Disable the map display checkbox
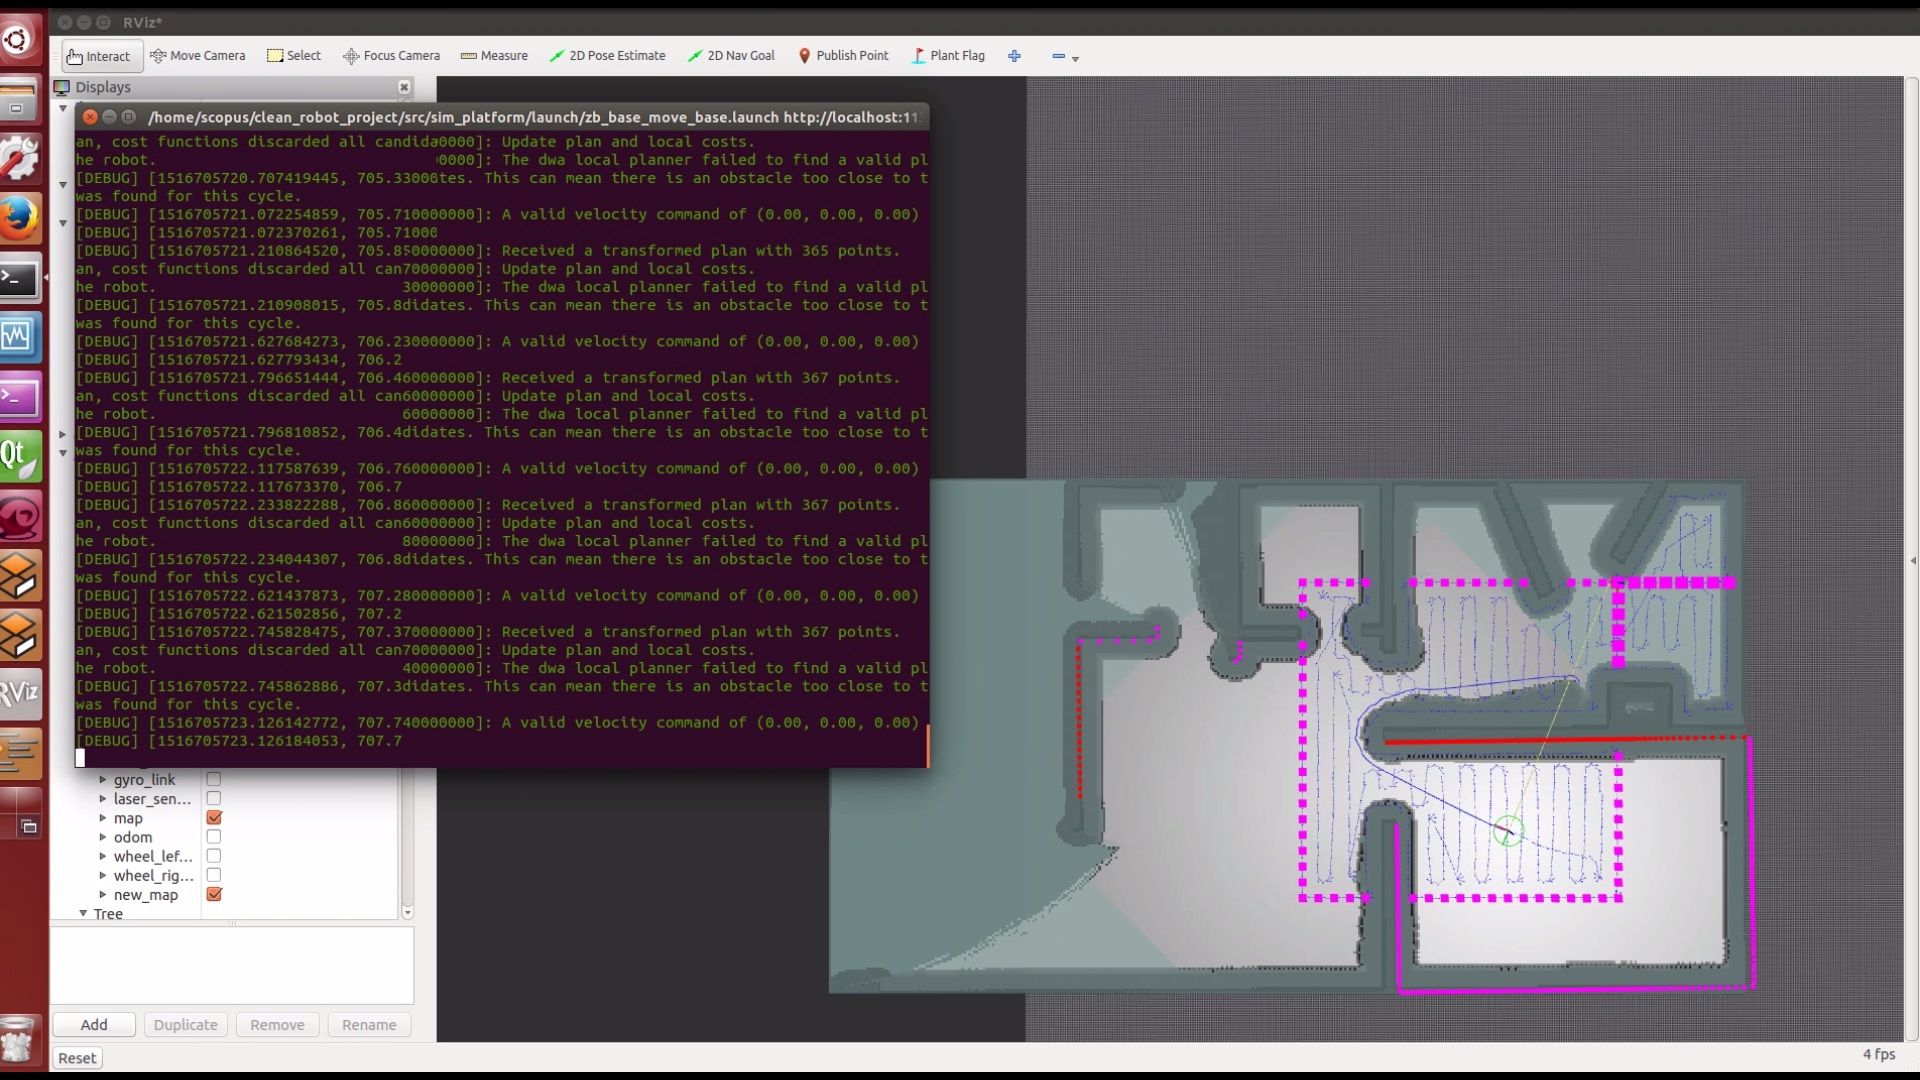1920x1080 pixels. click(x=213, y=817)
